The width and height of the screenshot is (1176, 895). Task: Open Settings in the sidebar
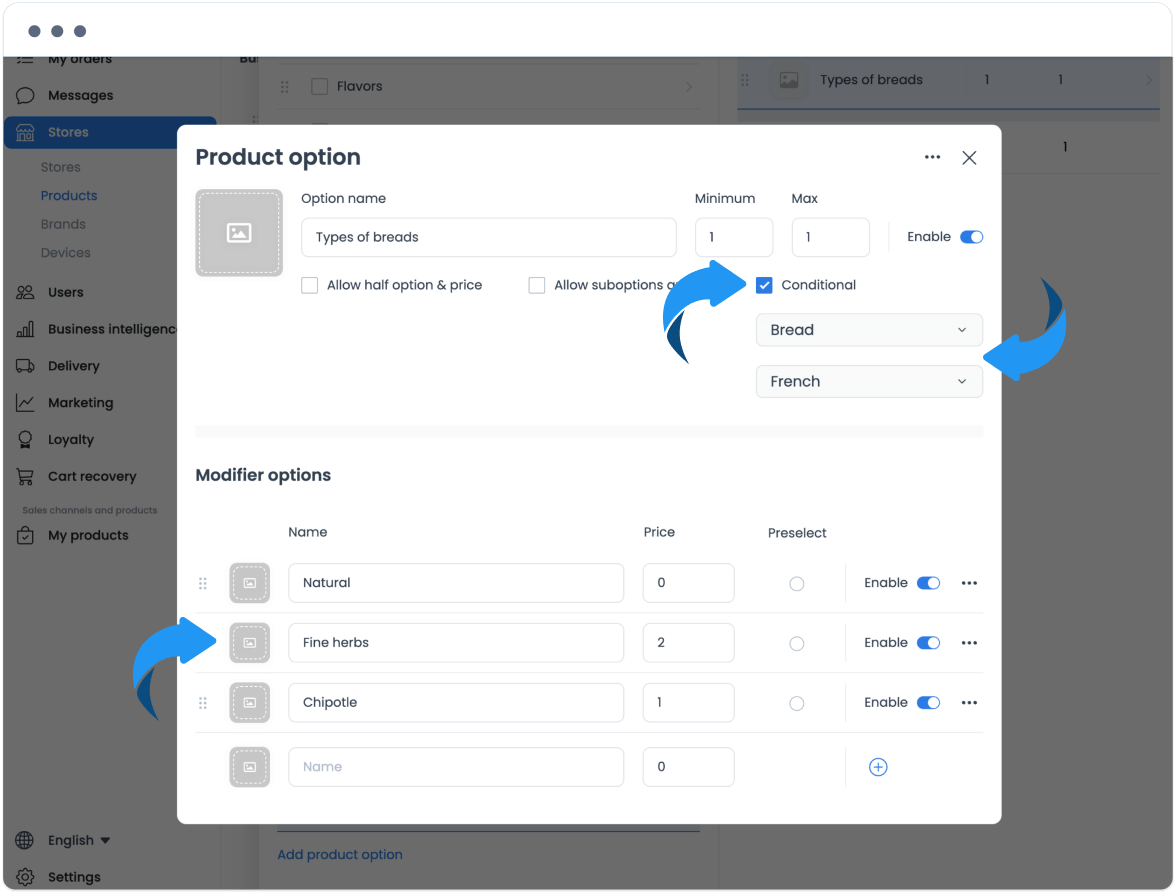74,878
